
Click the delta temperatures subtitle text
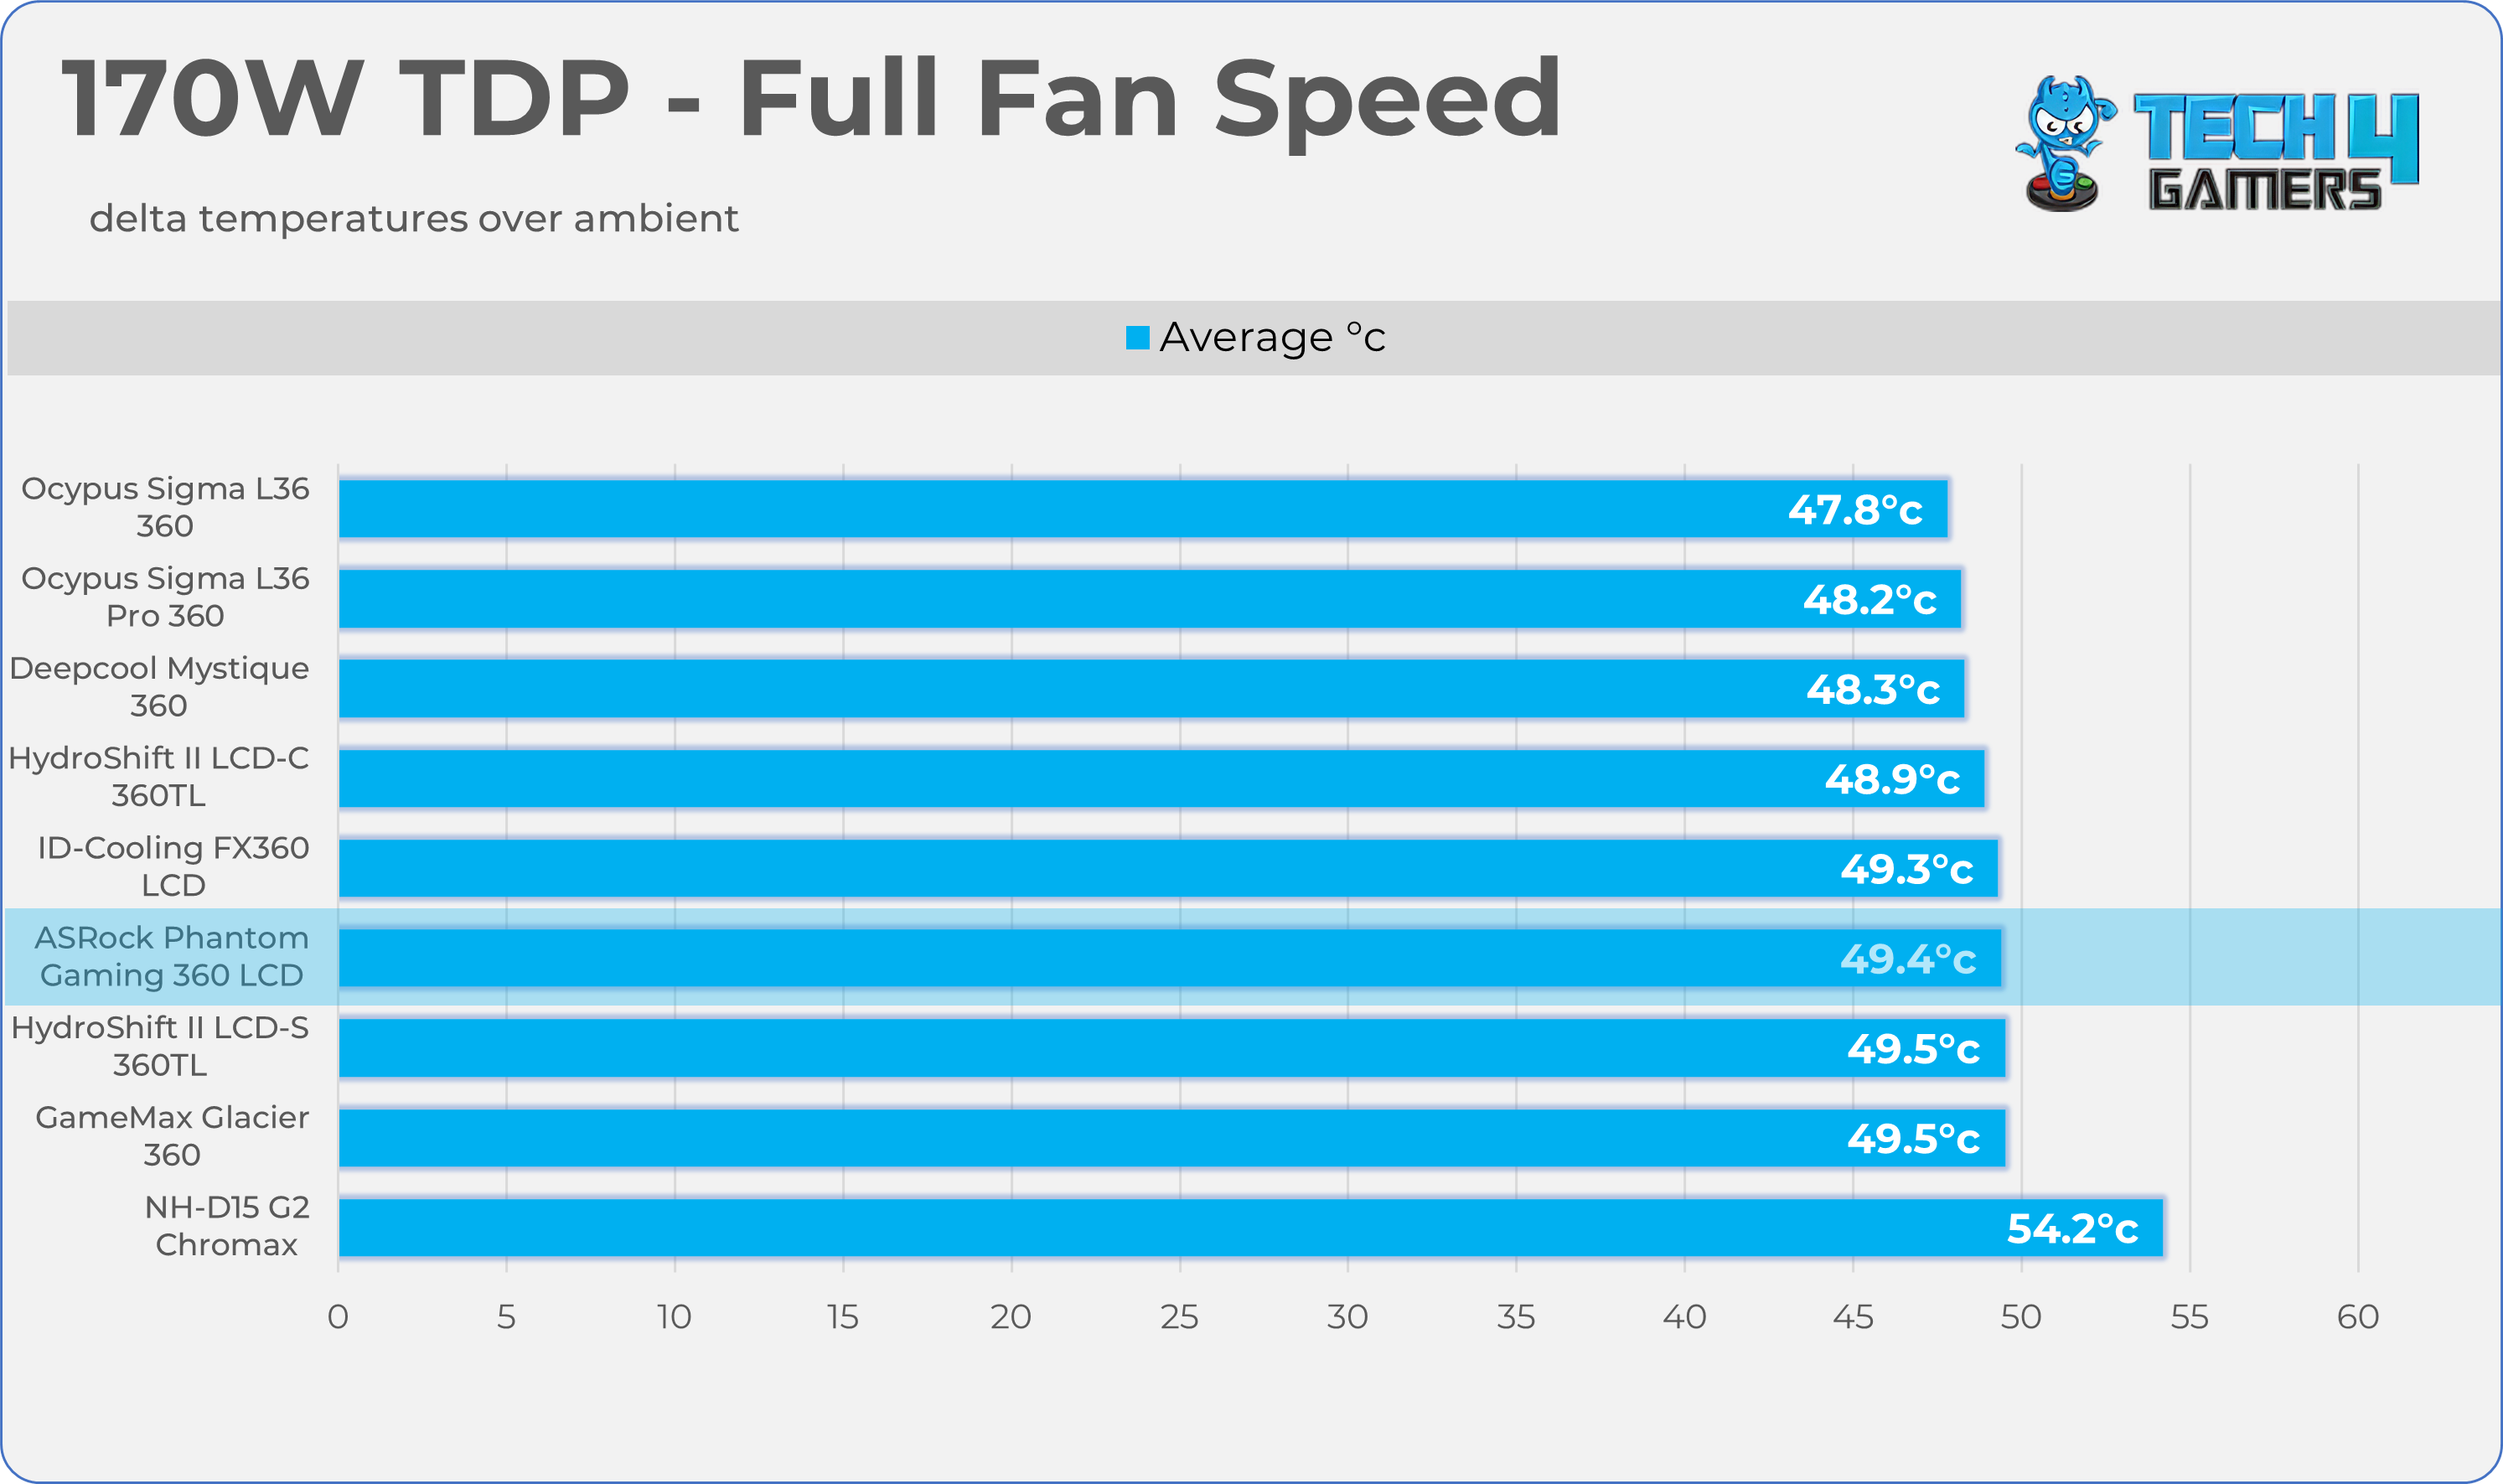point(413,218)
